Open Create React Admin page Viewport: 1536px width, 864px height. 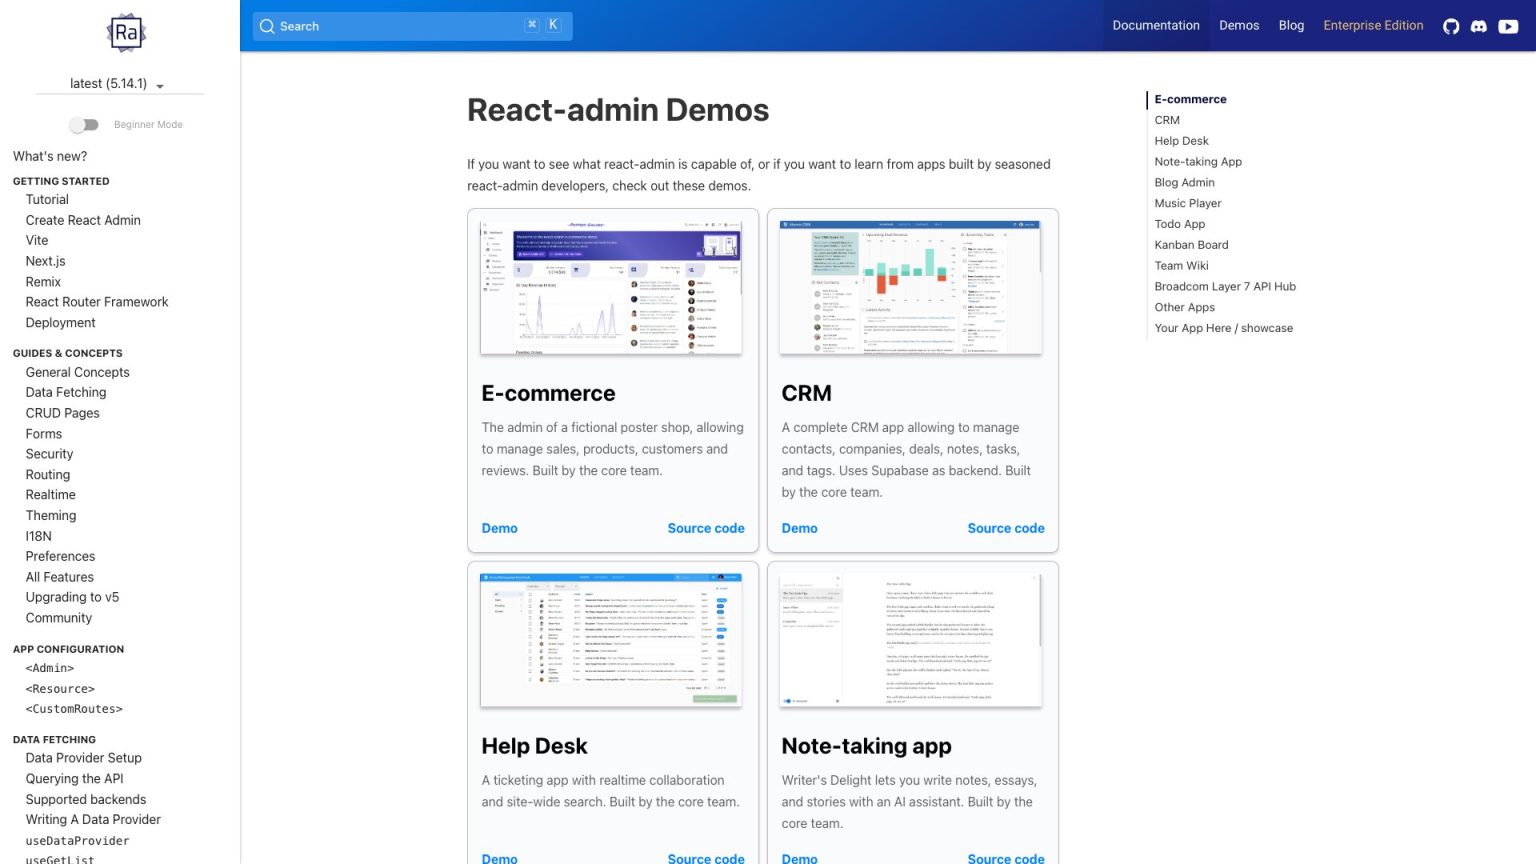point(83,220)
